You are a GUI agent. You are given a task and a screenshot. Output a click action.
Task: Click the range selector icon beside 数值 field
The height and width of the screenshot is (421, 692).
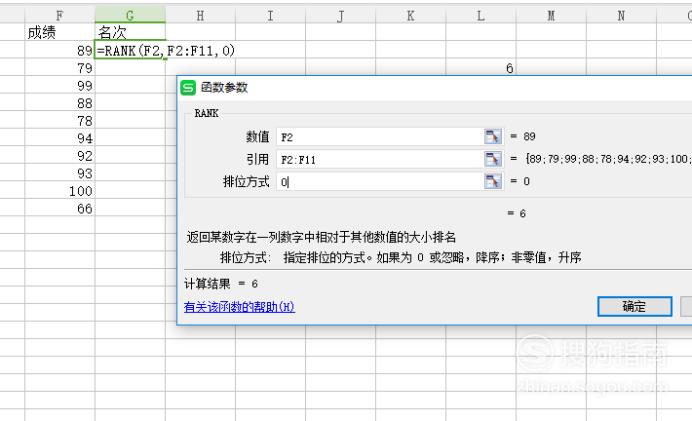tap(491, 136)
